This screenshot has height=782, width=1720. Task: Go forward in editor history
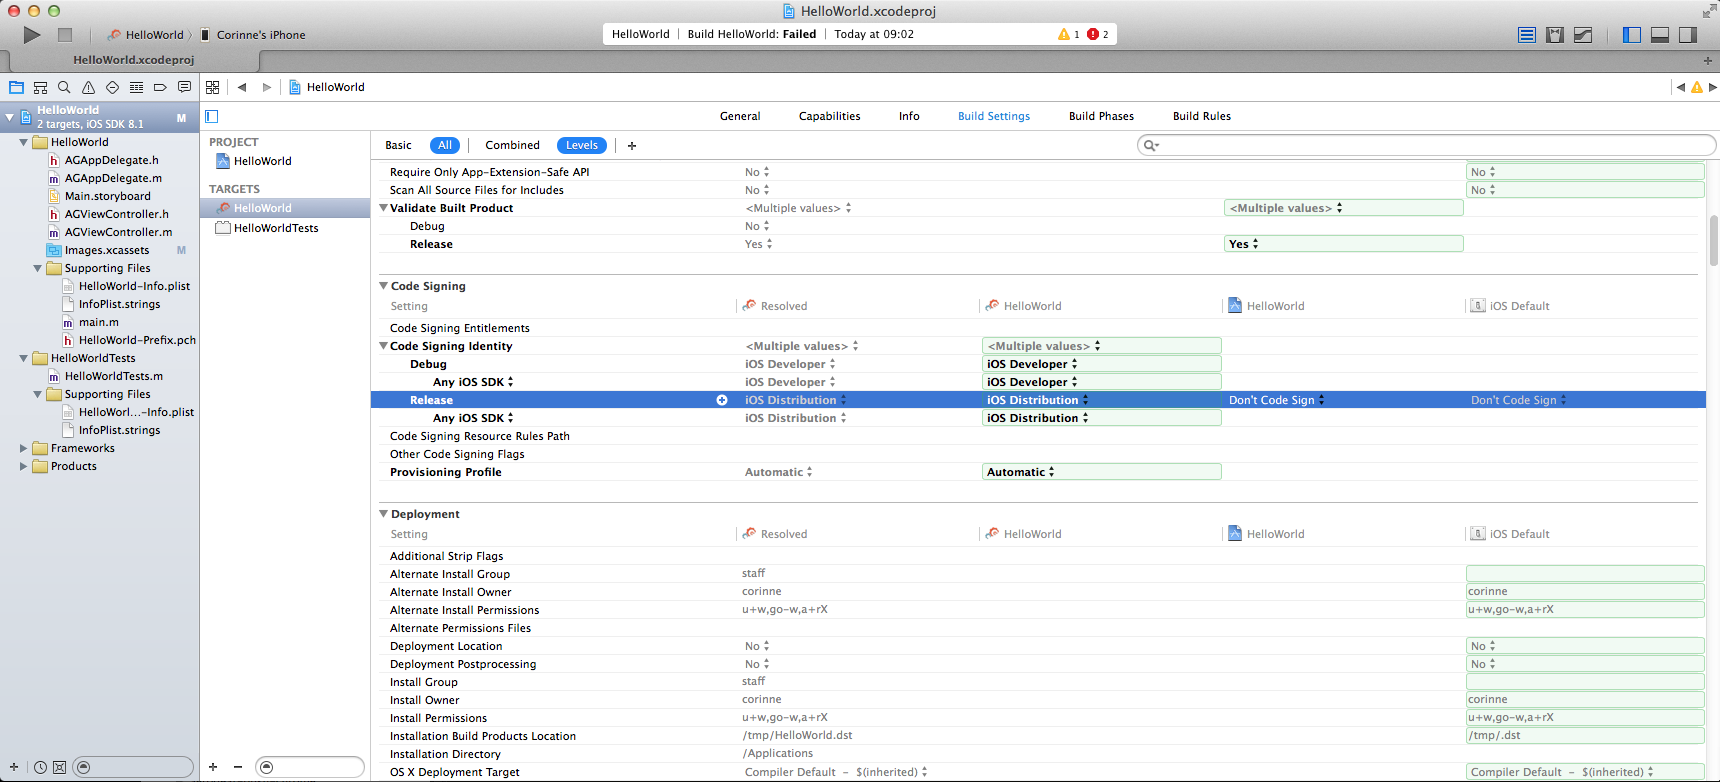(x=266, y=87)
